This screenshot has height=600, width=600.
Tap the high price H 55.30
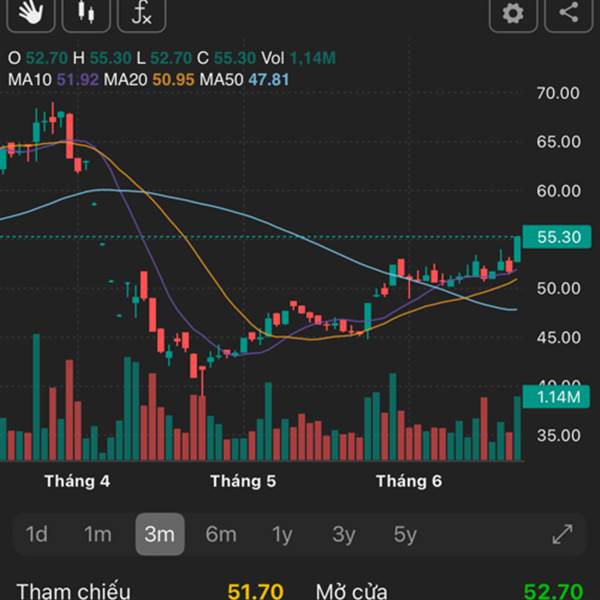pos(102,58)
